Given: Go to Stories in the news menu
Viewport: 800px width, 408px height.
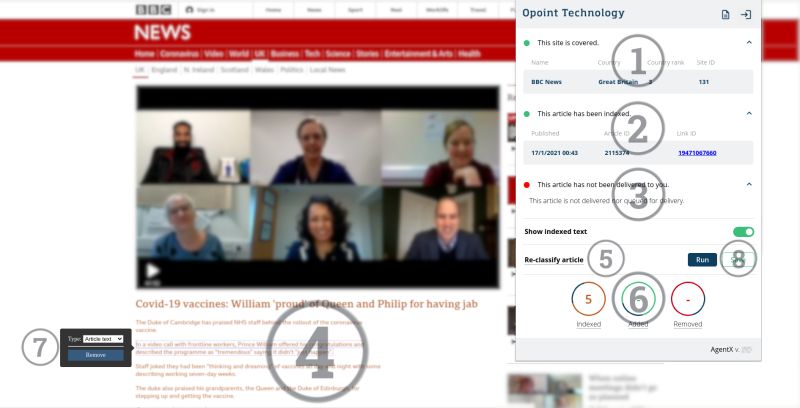Looking at the screenshot, I should (368, 54).
